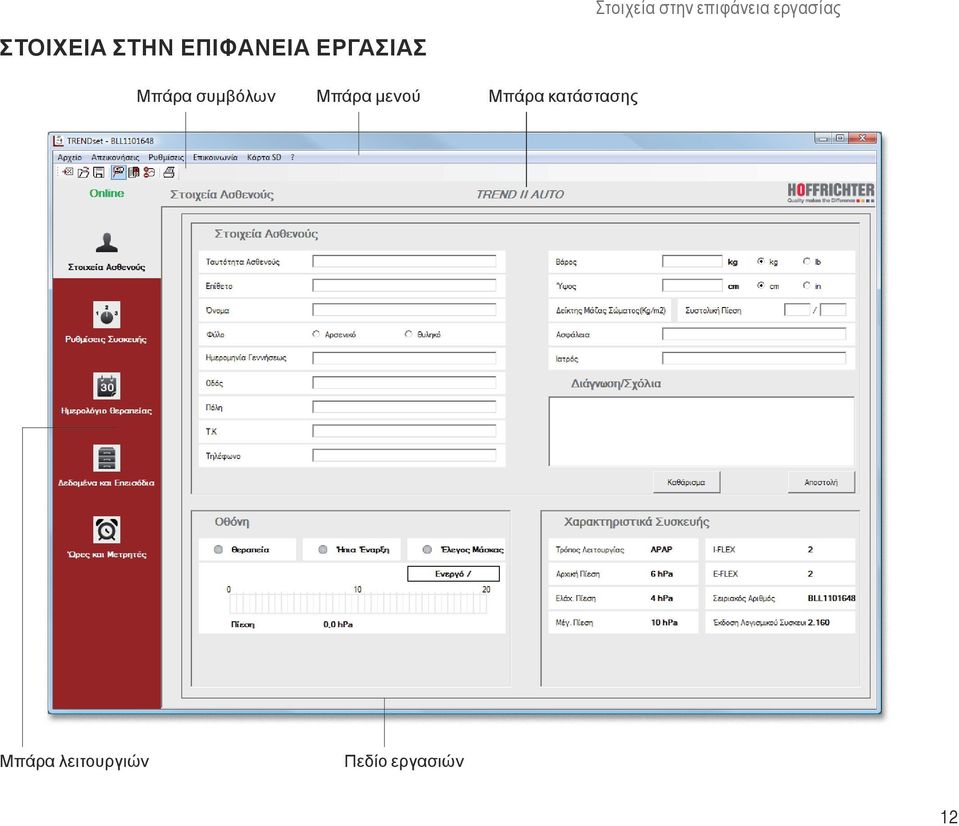Click the Ενεργό / status box
Image resolution: width=959 pixels, height=826 pixels.
point(453,573)
